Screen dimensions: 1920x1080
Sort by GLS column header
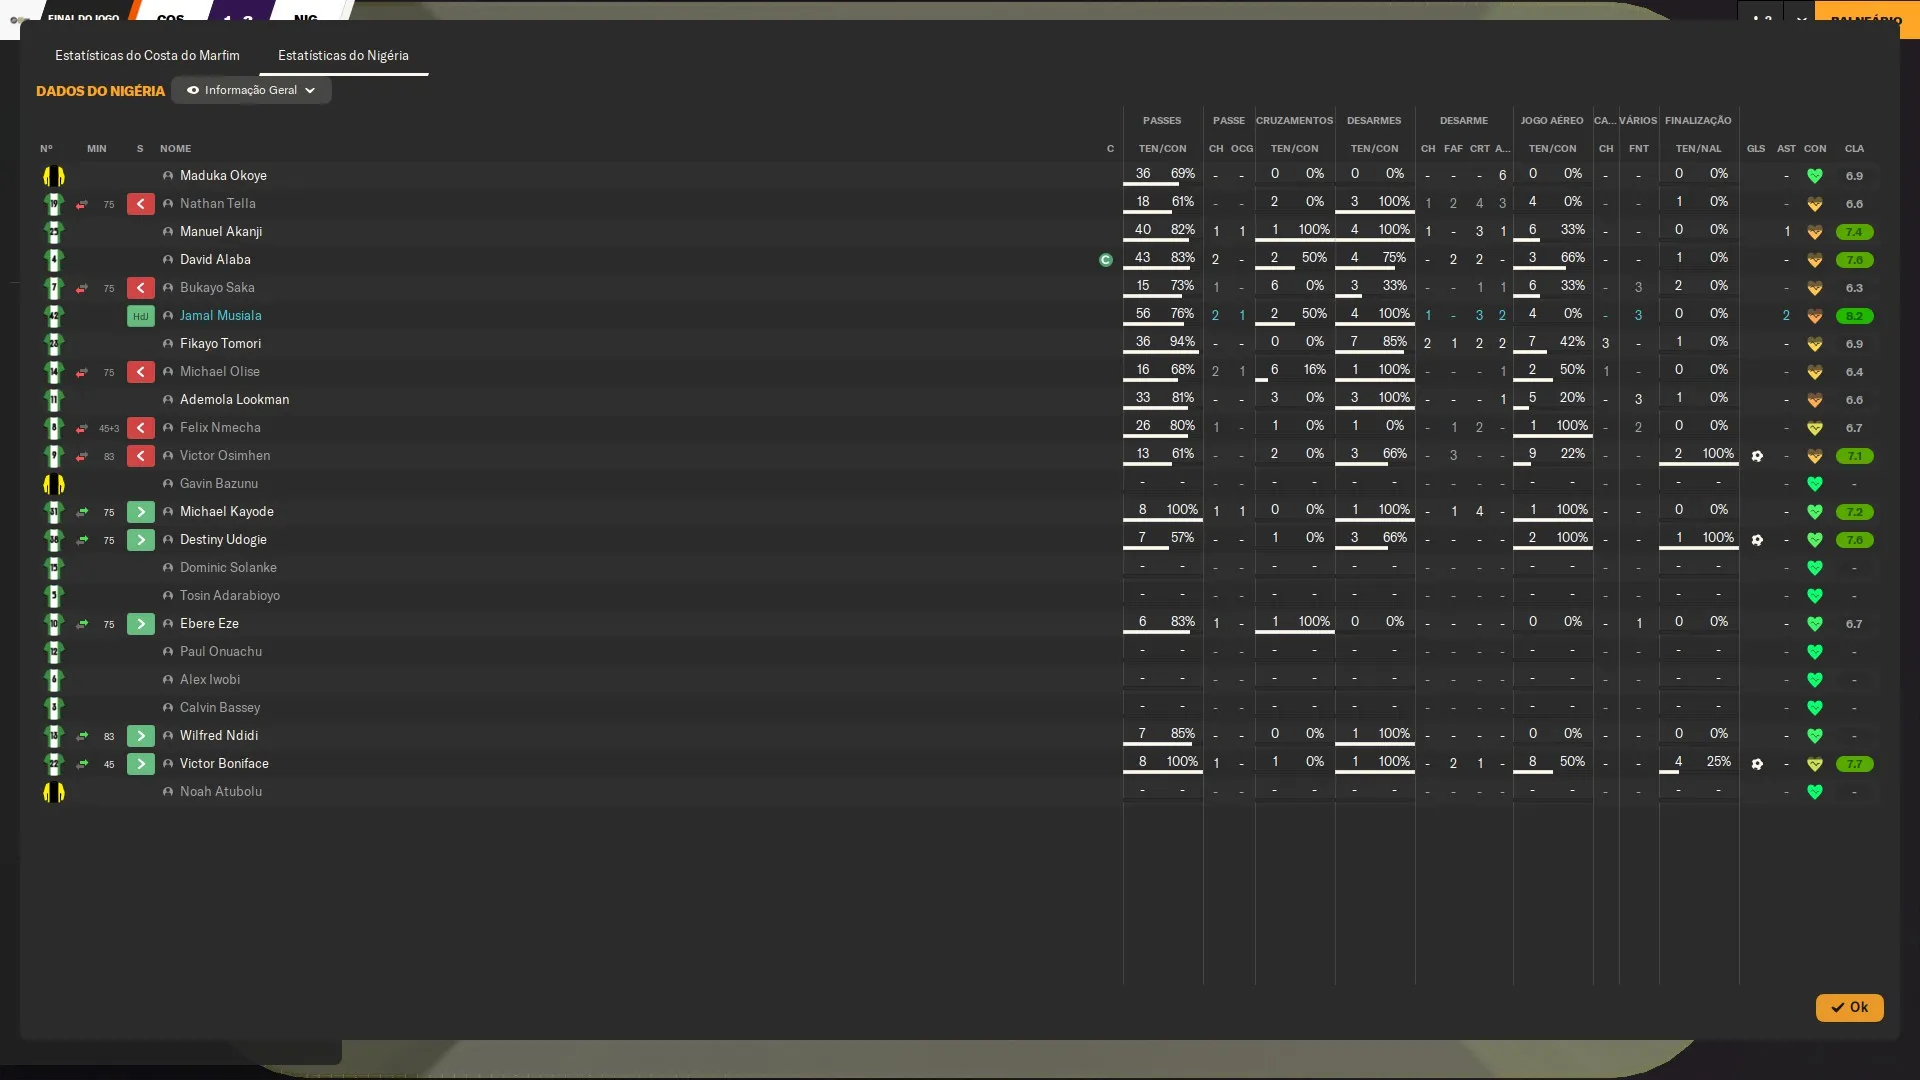point(1756,148)
